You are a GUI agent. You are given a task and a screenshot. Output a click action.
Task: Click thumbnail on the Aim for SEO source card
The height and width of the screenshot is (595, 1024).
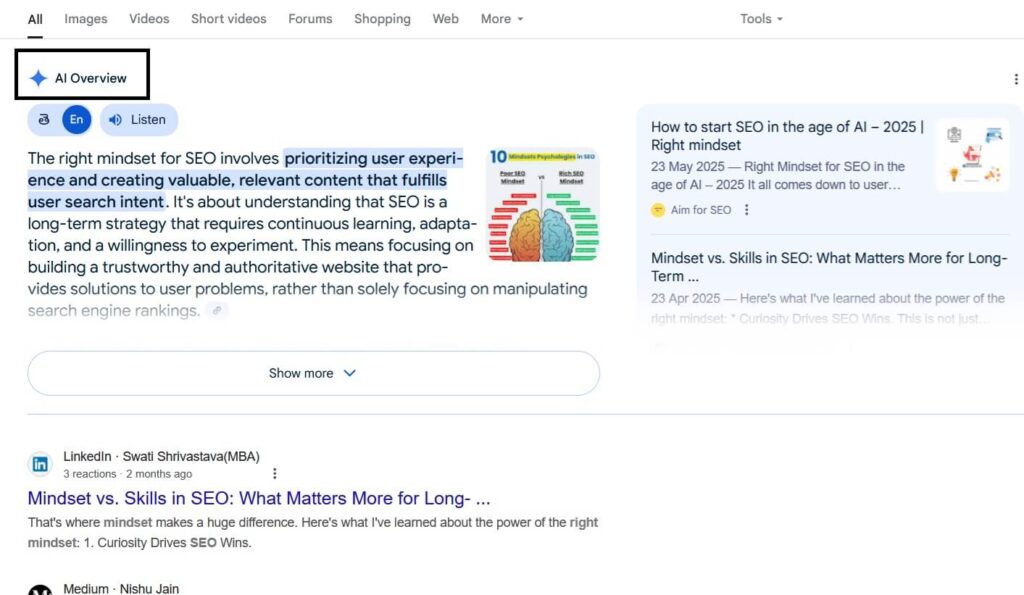(x=972, y=155)
